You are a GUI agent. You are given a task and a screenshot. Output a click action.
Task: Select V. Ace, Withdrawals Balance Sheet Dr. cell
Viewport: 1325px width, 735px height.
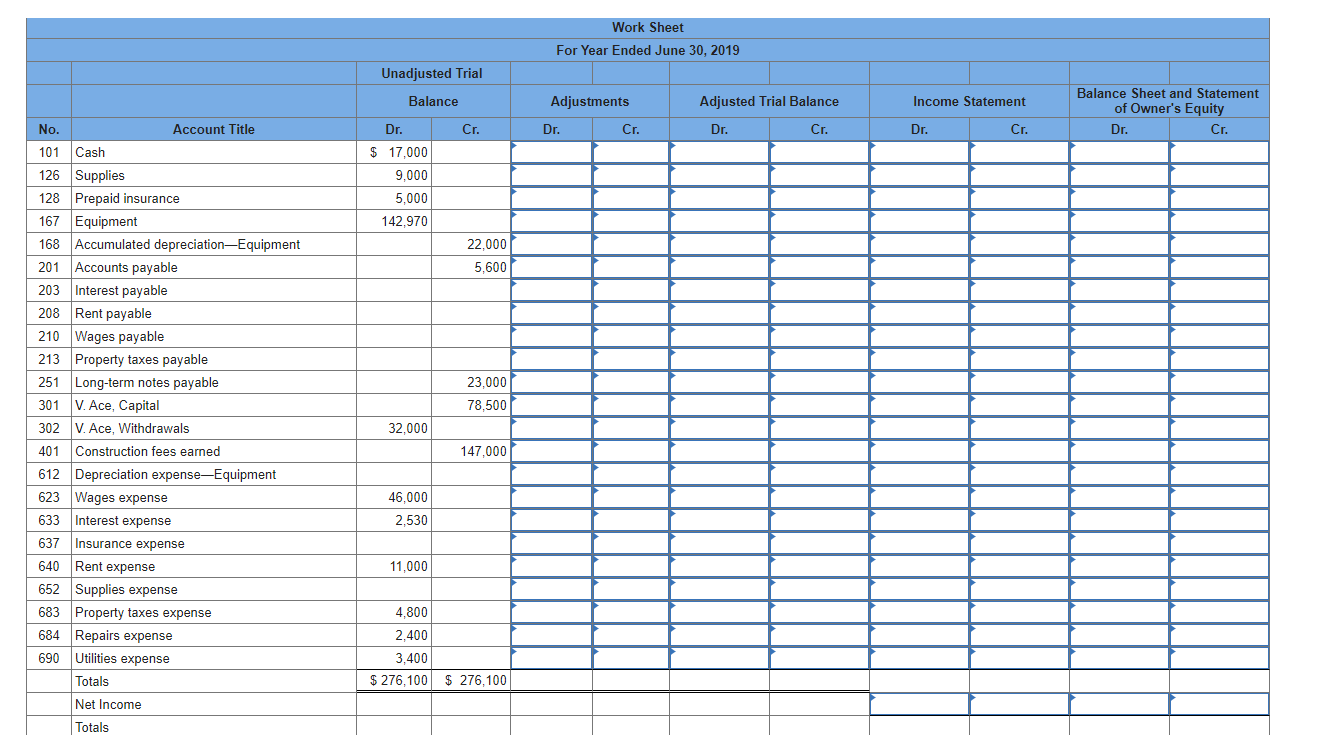point(1119,428)
